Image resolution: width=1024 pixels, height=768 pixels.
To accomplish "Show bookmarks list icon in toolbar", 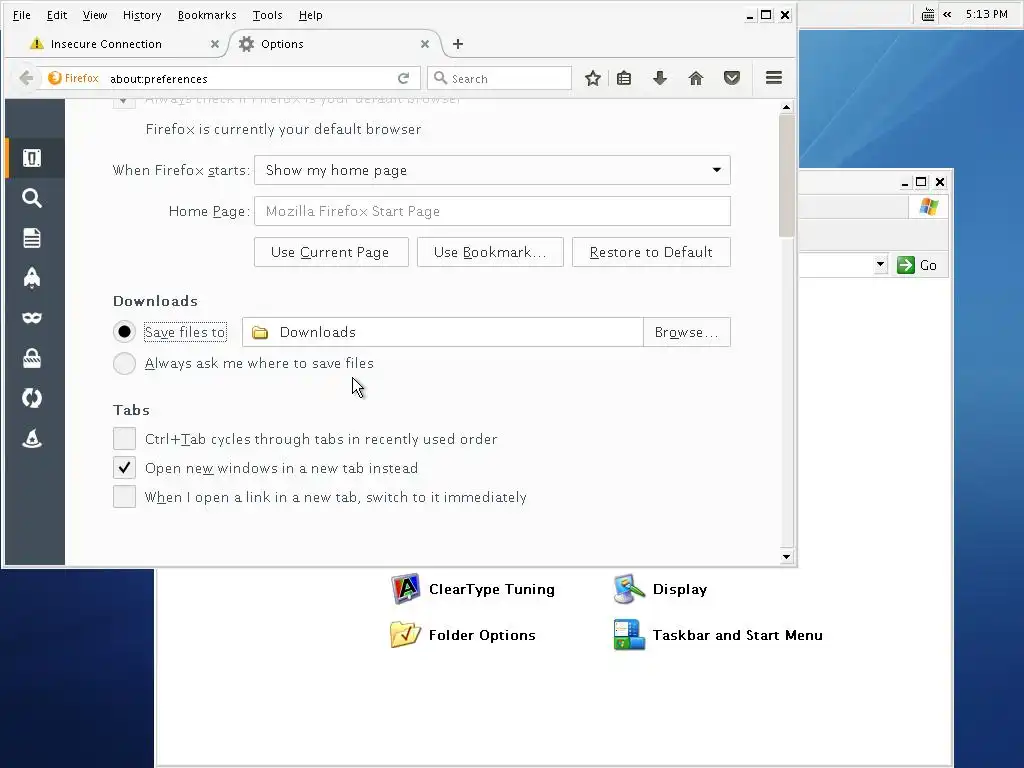I will (624, 78).
